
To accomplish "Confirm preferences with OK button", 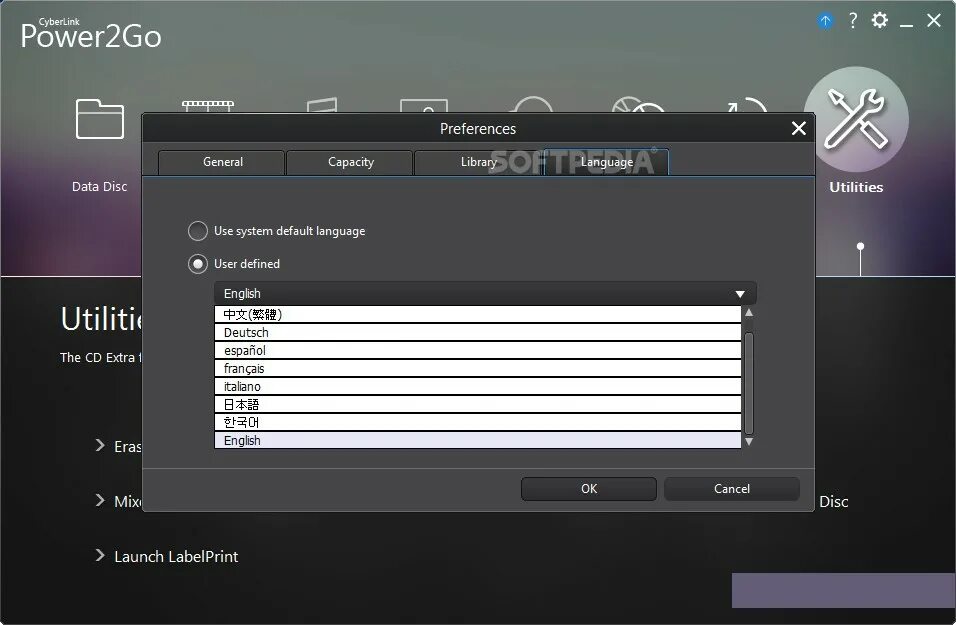I will [x=589, y=489].
